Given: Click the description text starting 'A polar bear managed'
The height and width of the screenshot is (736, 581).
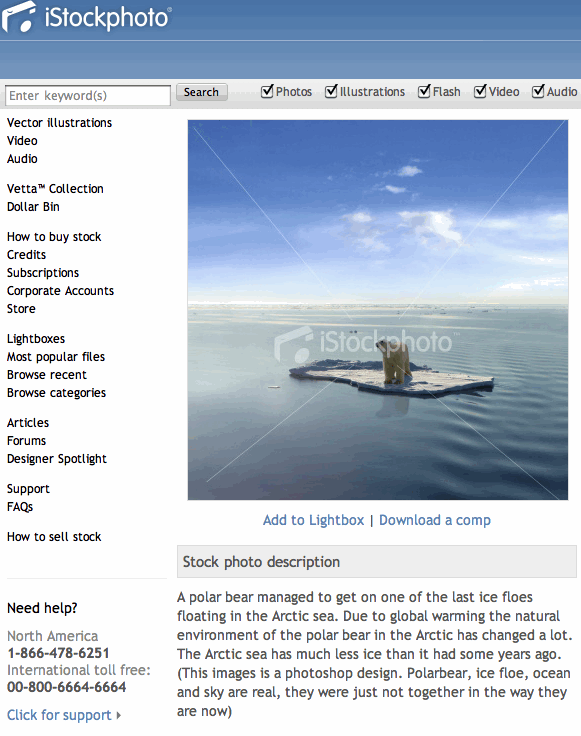Looking at the screenshot, I should point(375,654).
